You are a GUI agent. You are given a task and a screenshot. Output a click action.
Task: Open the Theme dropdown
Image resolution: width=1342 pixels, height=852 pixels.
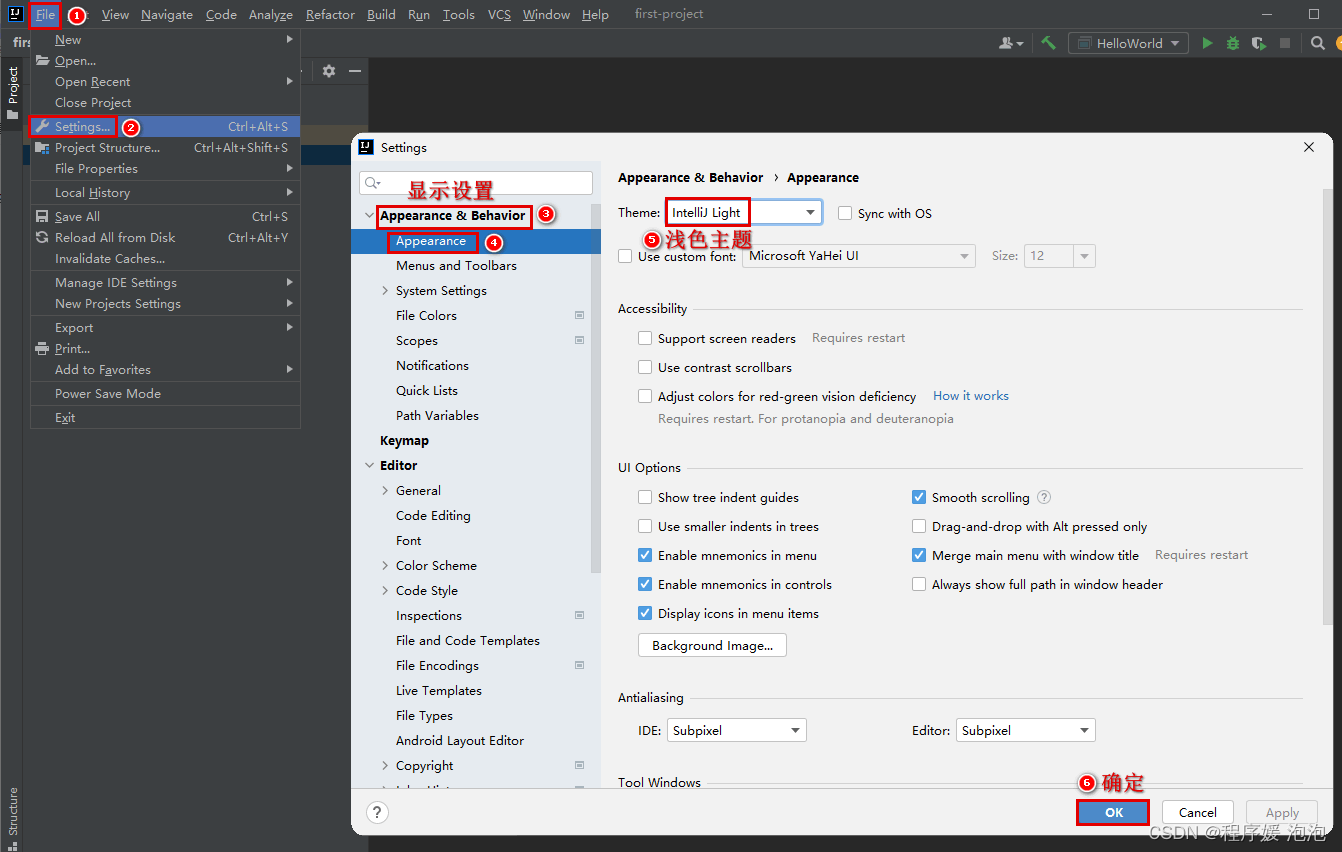744,212
